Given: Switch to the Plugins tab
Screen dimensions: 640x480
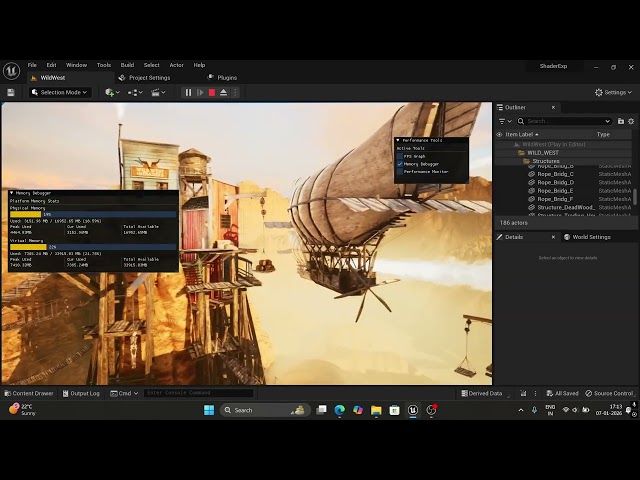Looking at the screenshot, I should (x=222, y=78).
